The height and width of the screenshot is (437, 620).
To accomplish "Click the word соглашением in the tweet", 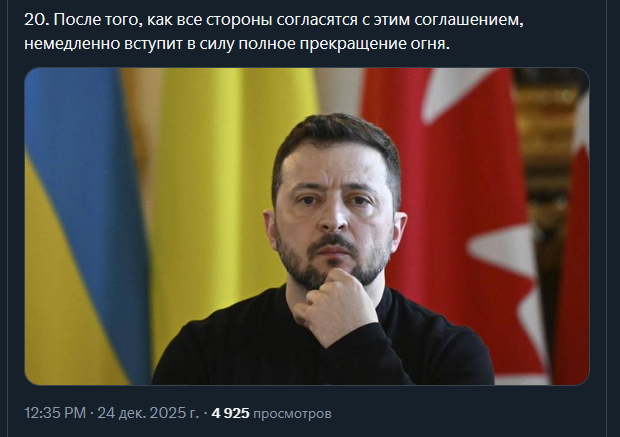I will 469,20.
